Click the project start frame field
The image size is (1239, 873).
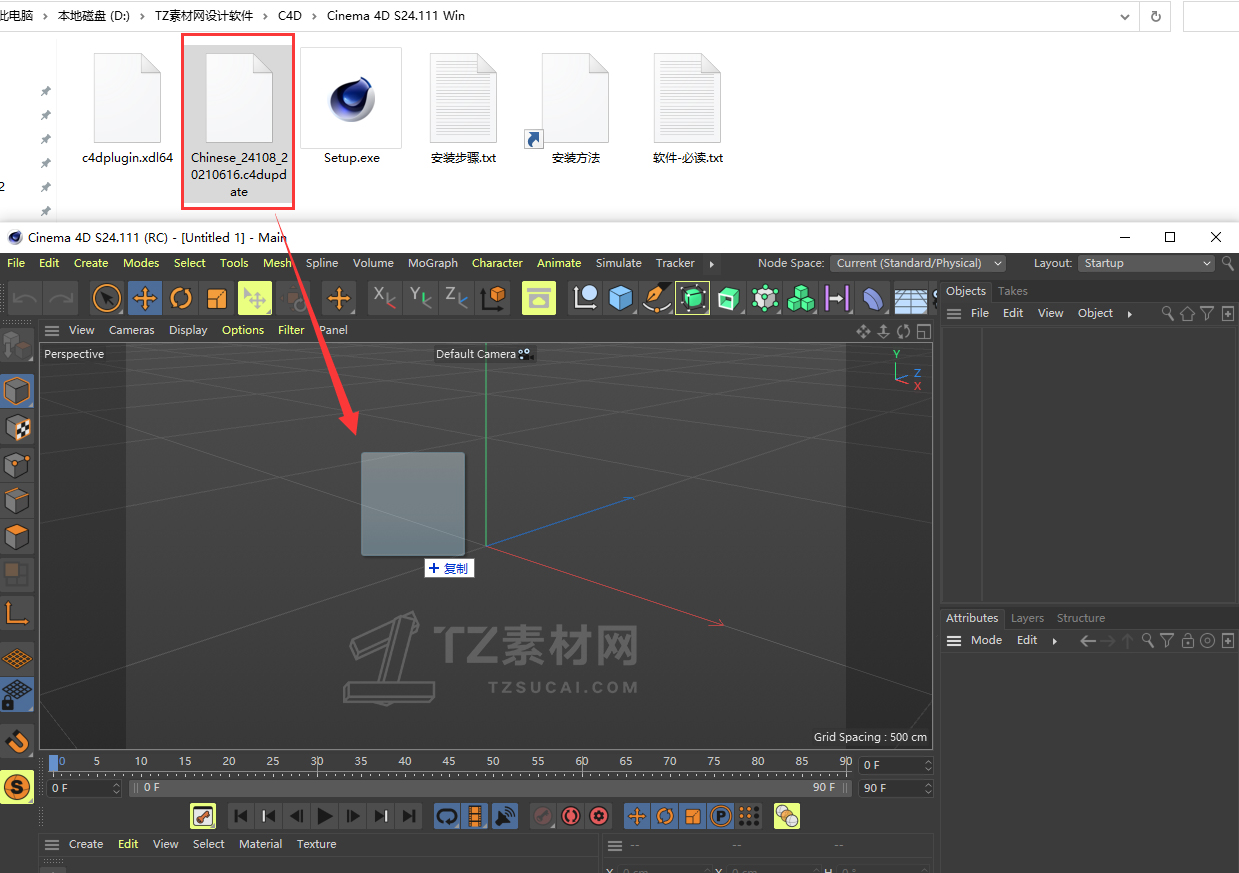click(85, 788)
